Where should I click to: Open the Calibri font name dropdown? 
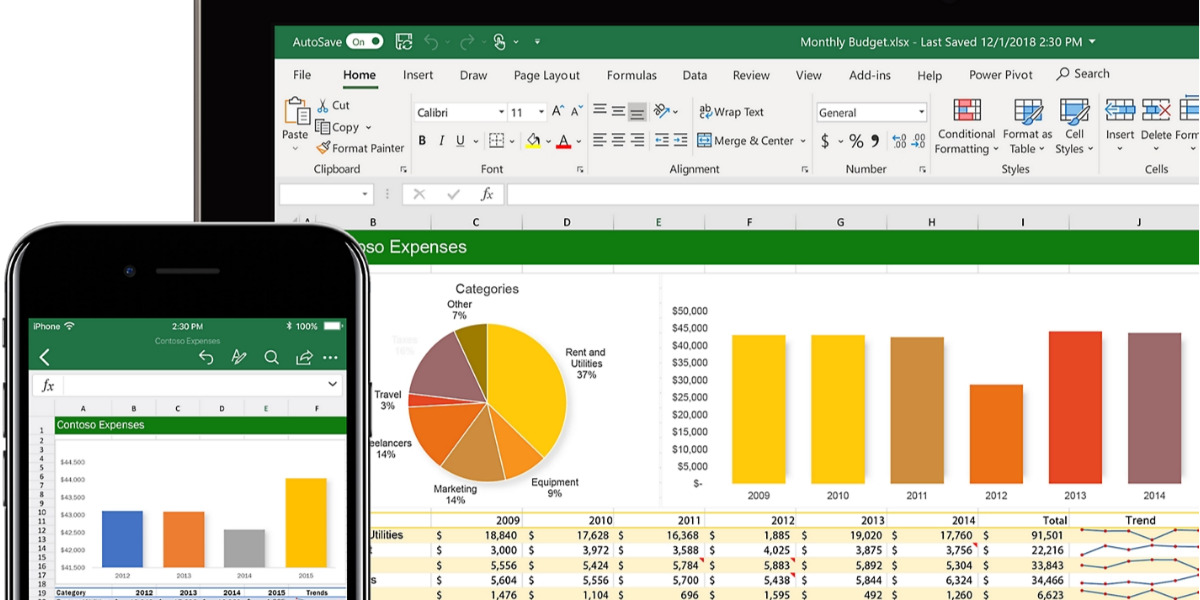500,113
